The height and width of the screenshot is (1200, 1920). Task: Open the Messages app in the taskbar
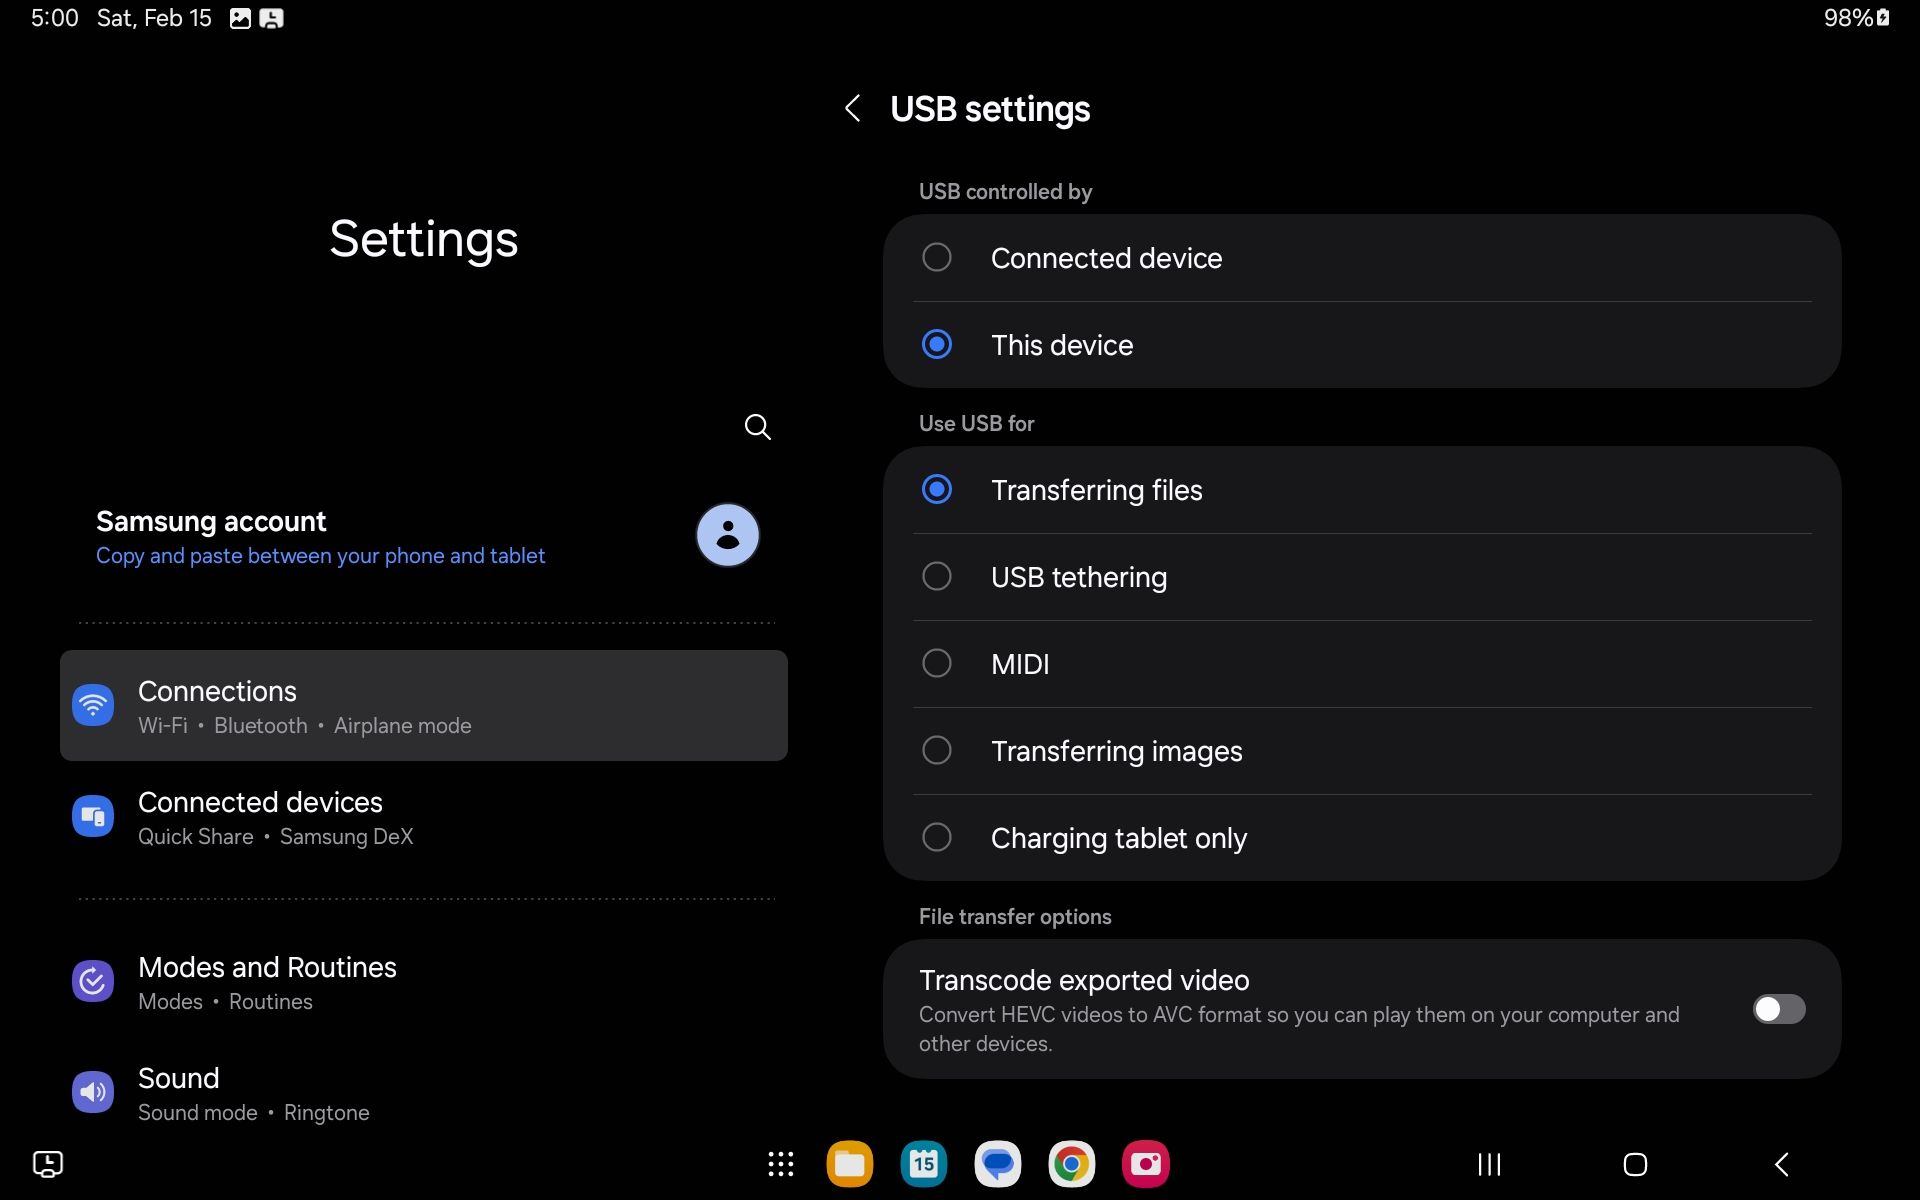click(997, 1164)
